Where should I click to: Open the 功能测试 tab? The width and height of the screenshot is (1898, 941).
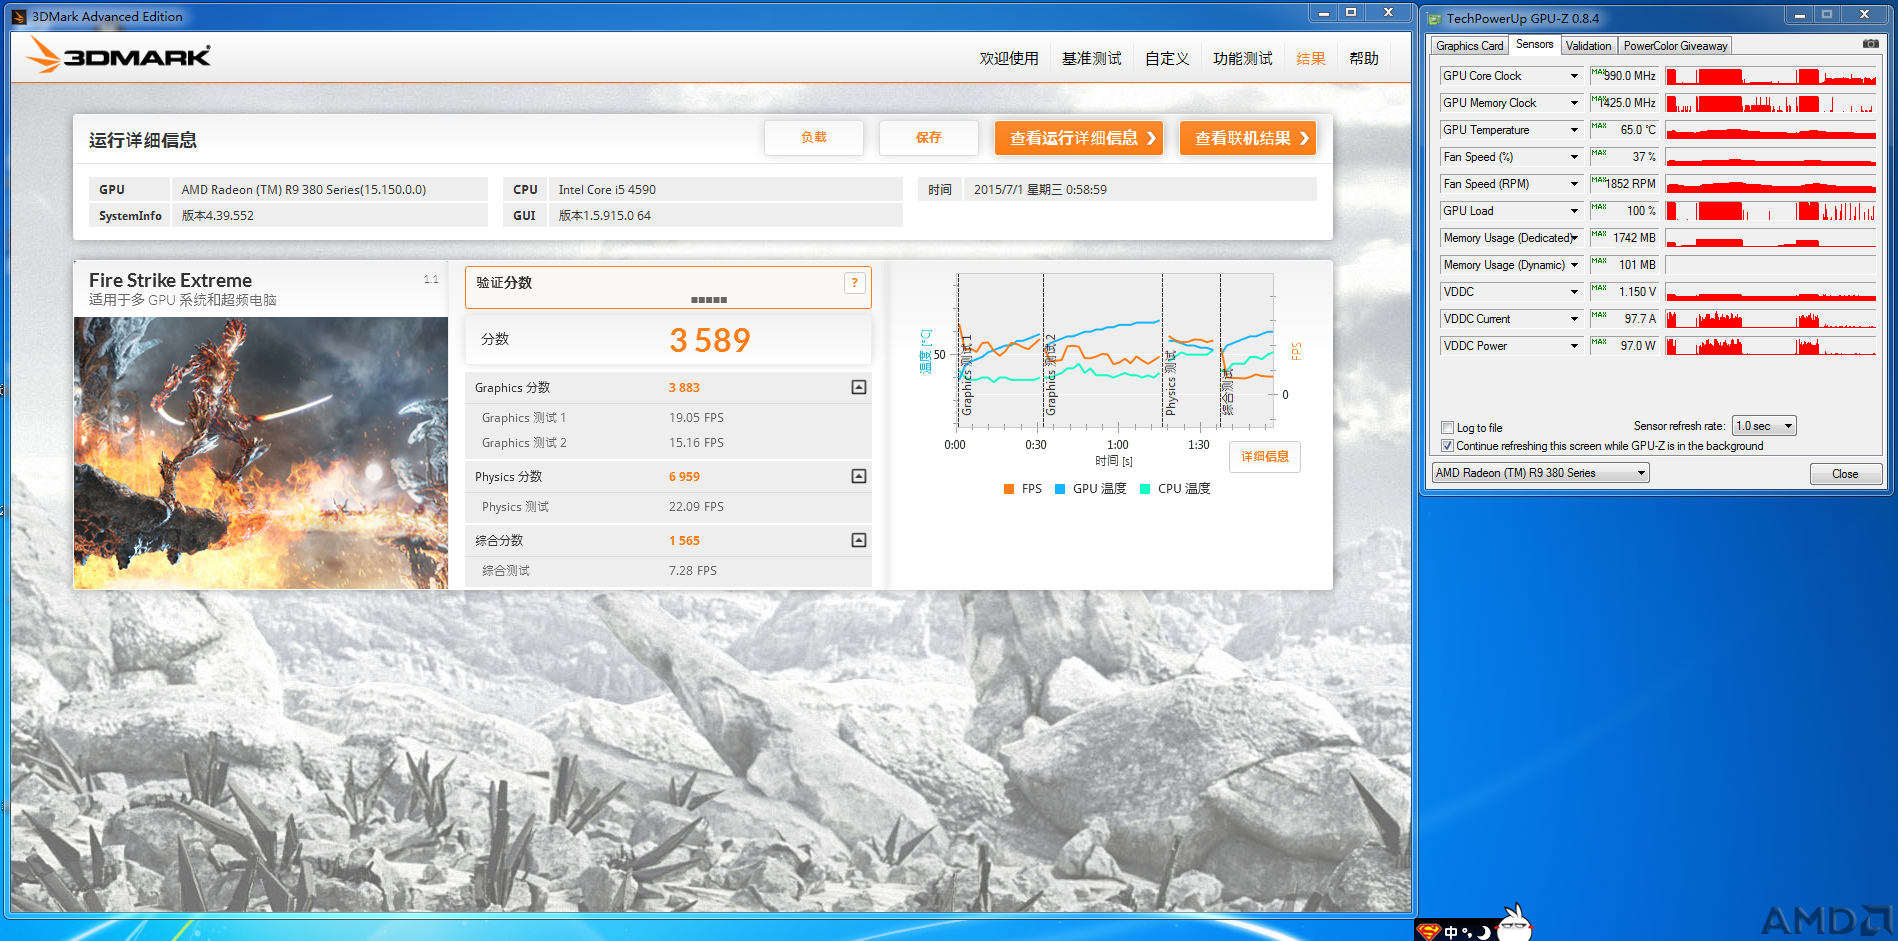[1242, 58]
